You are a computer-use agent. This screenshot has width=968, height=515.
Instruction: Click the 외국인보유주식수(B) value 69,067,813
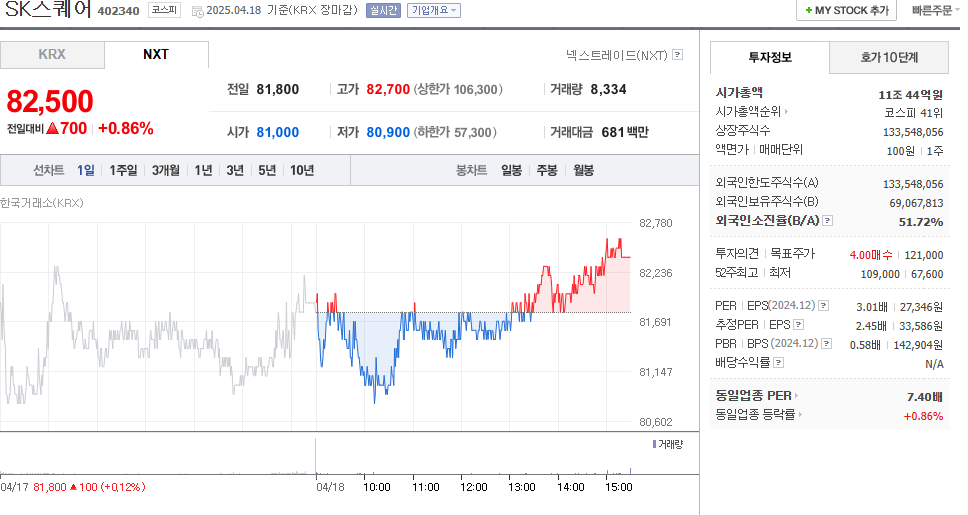916,203
